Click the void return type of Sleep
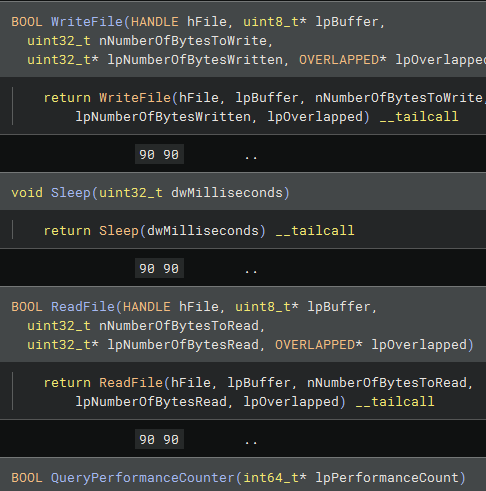The width and height of the screenshot is (486, 491). [x=27, y=193]
